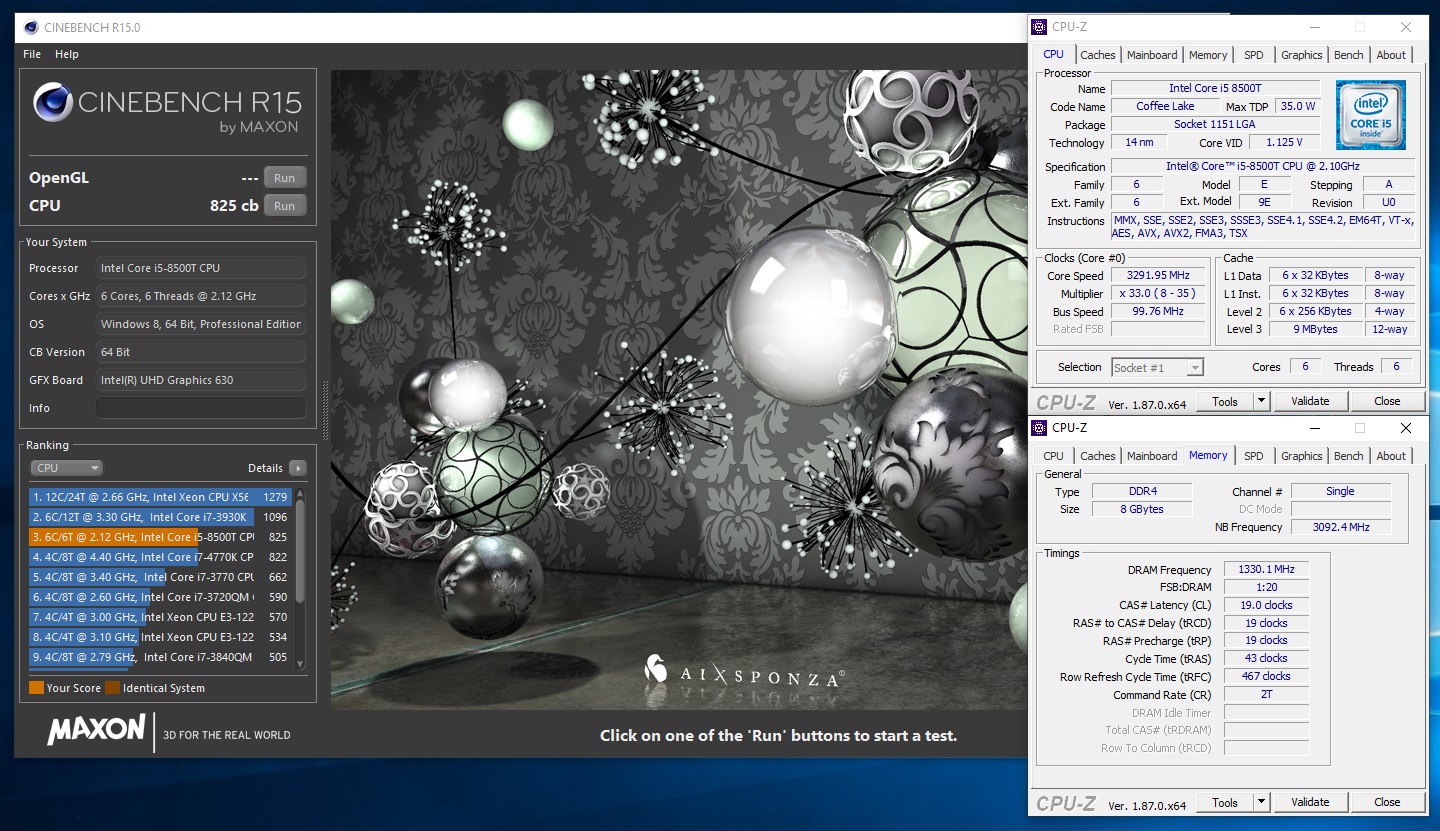Open ranking Details arrow button
Viewport: 1440px width, 831px height.
297,468
